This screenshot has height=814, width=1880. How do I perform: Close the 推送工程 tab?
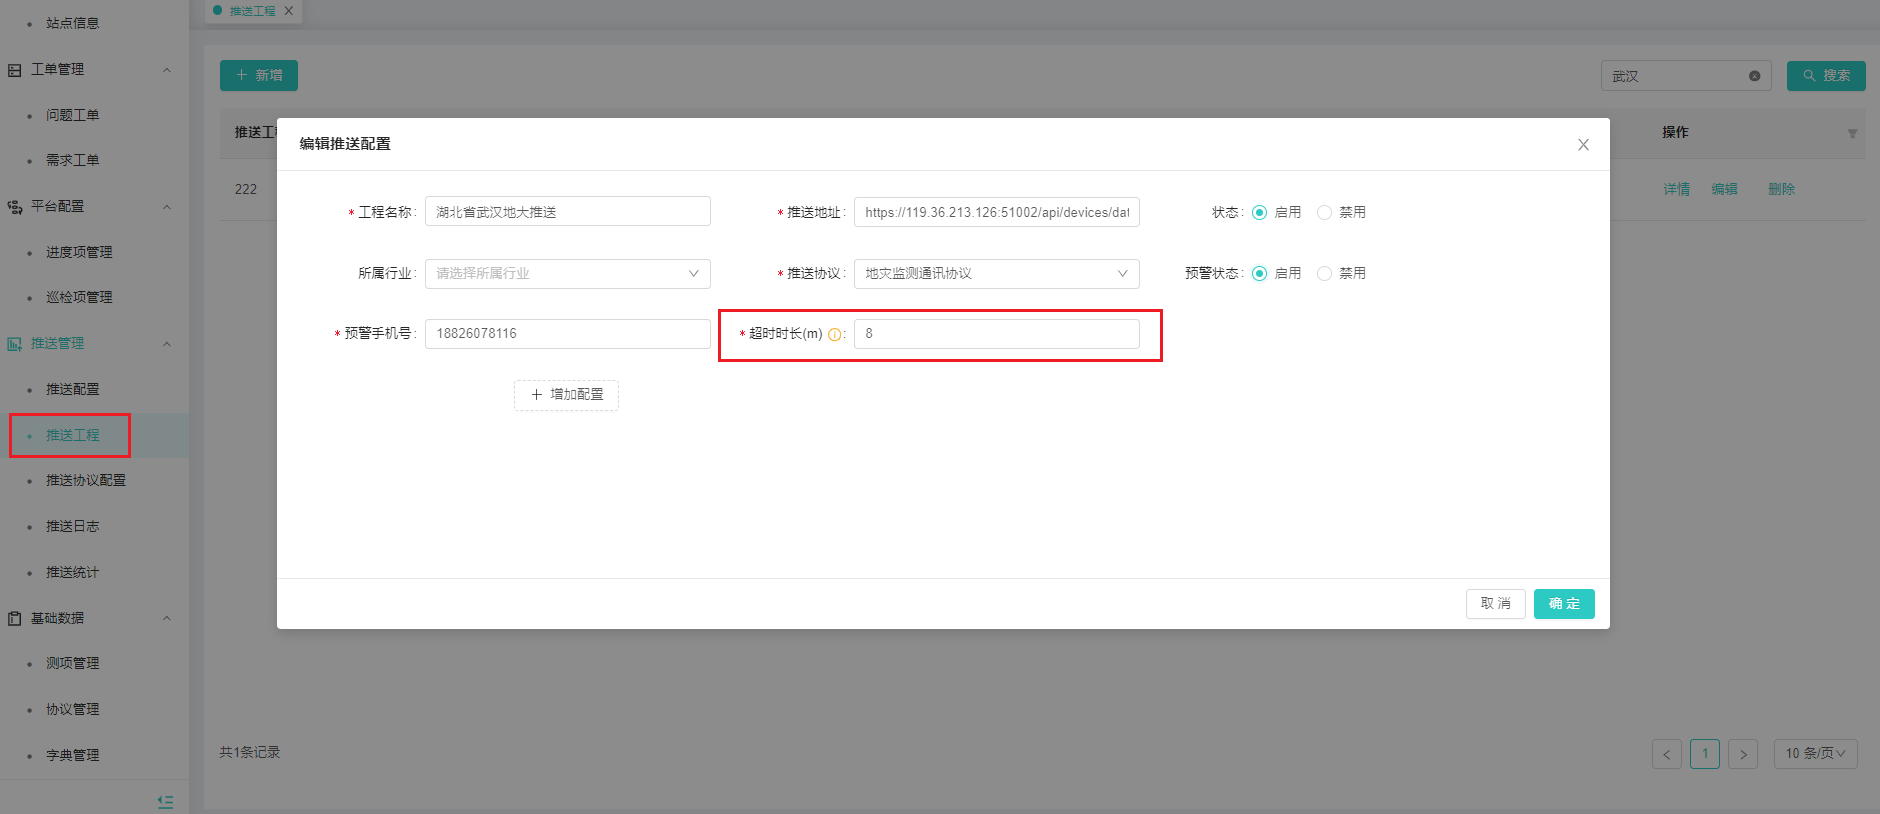click(289, 11)
